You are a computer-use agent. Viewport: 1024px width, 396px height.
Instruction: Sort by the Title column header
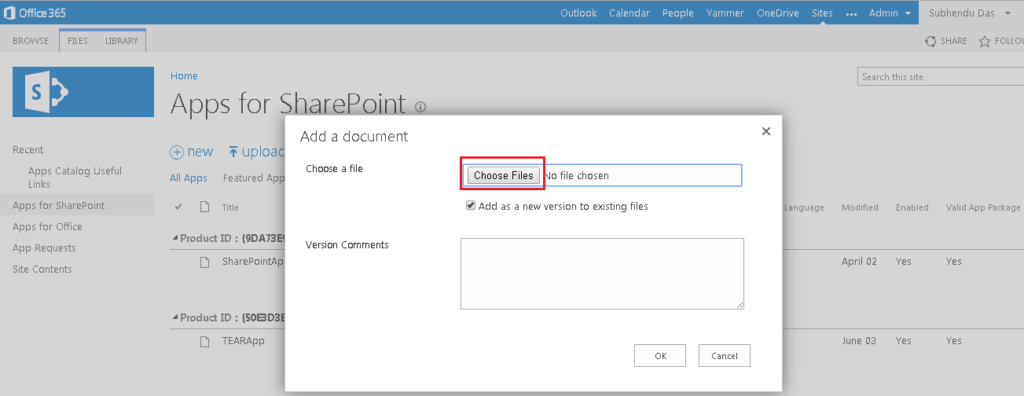[231, 208]
